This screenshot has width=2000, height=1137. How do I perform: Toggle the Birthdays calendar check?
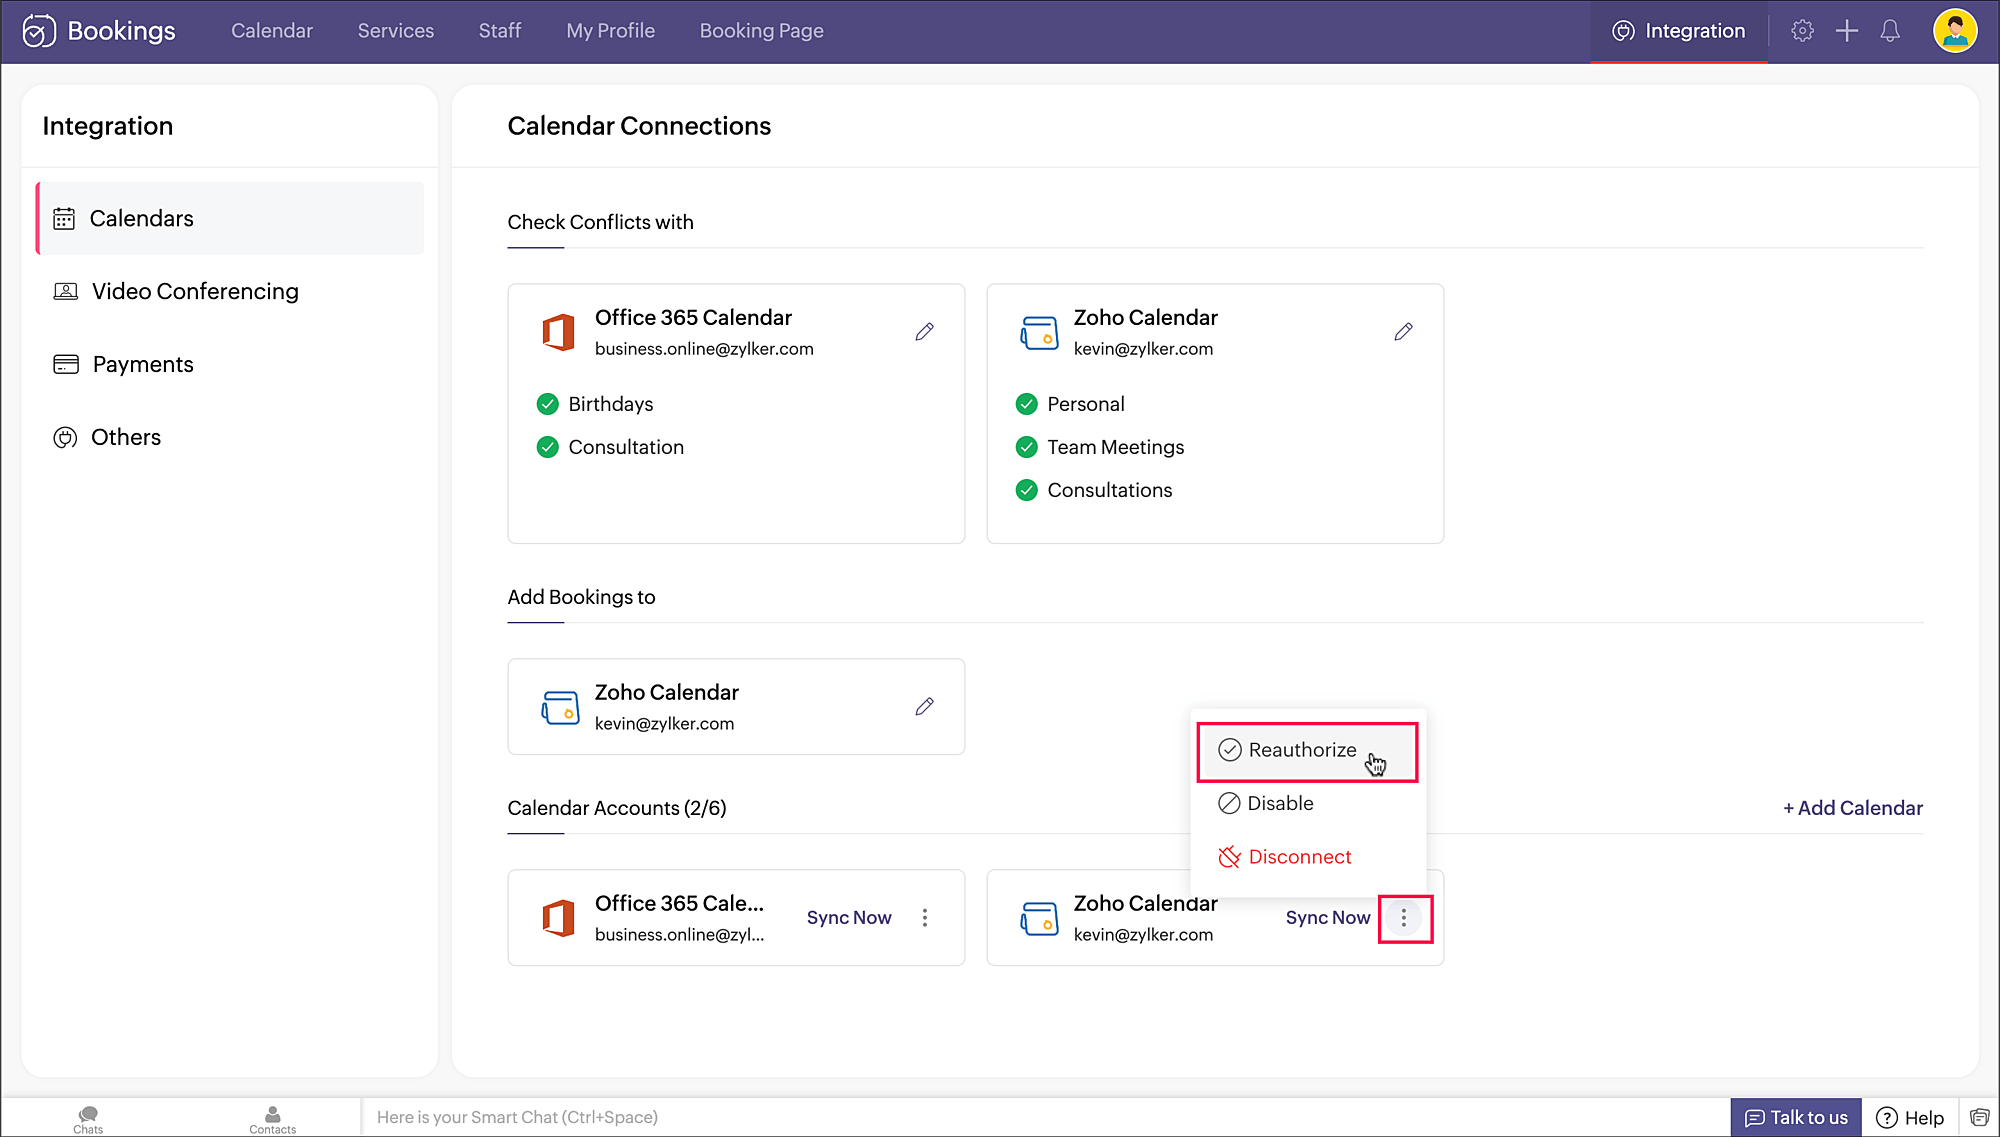coord(547,404)
